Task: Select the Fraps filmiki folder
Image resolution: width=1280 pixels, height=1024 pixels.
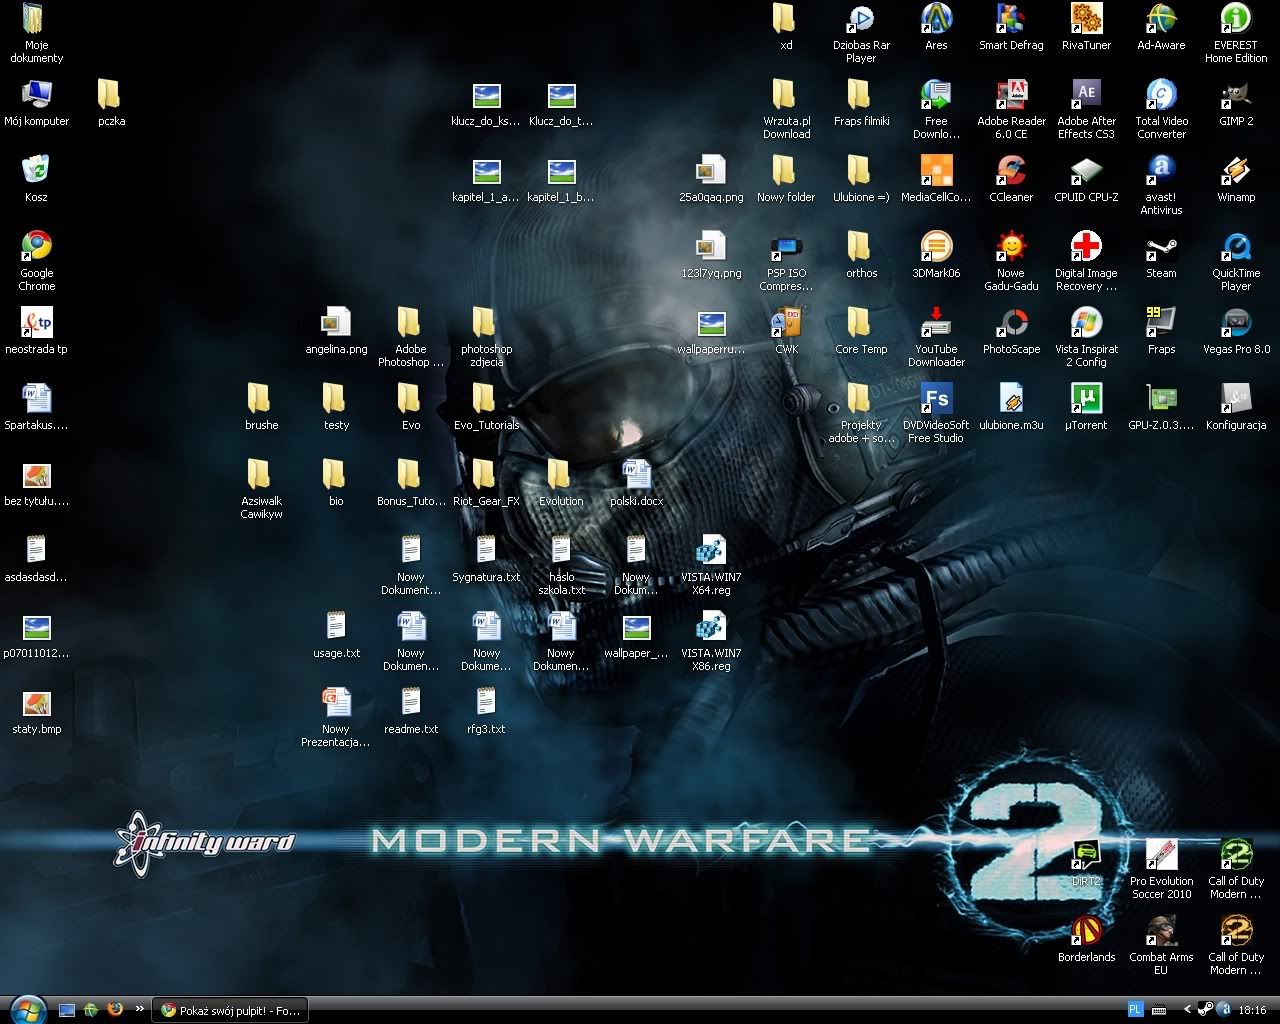Action: point(861,102)
